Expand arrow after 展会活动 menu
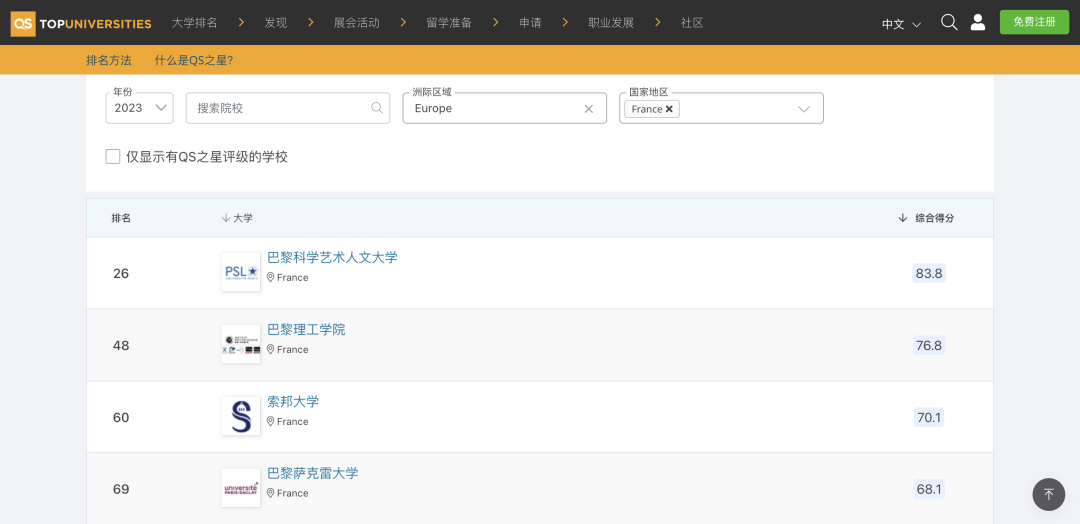 (x=404, y=23)
